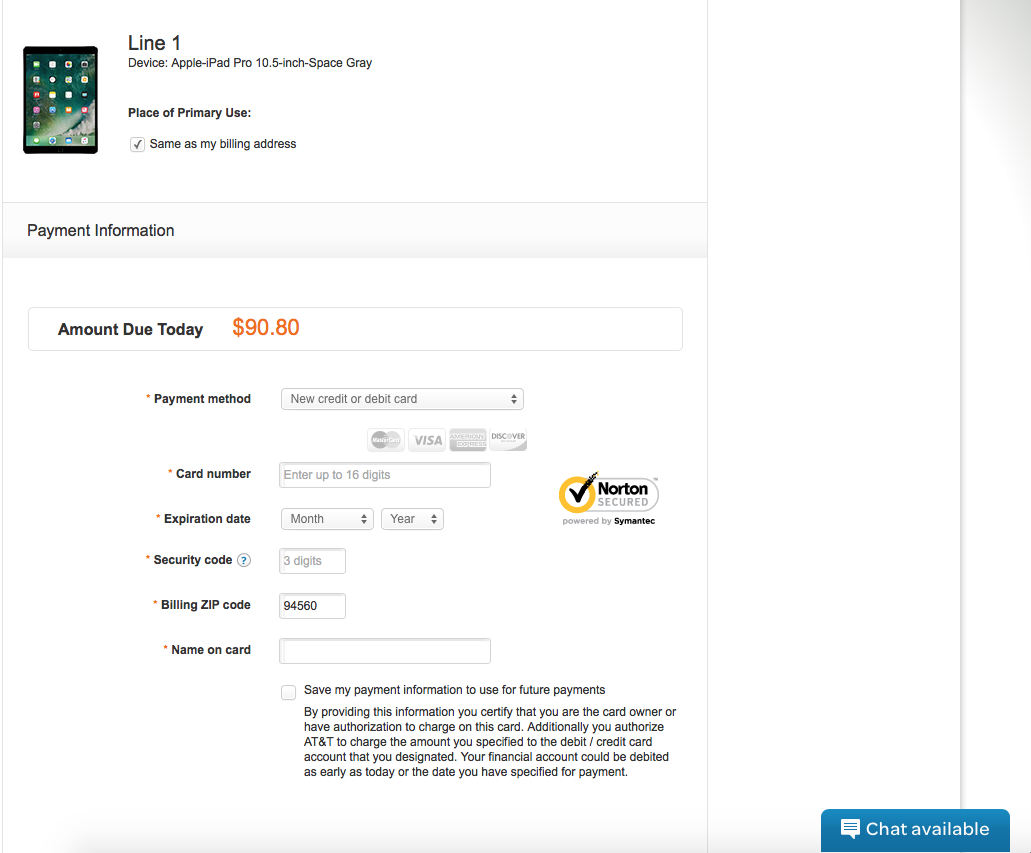The width and height of the screenshot is (1031, 853).
Task: Focus the Card number input field
Action: 385,475
